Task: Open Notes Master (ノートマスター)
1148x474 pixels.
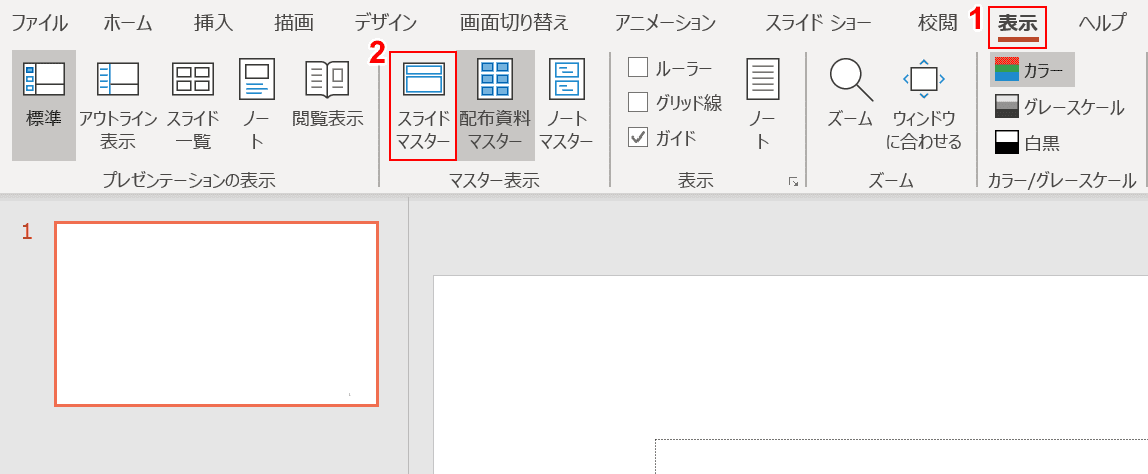Action: tap(566, 105)
